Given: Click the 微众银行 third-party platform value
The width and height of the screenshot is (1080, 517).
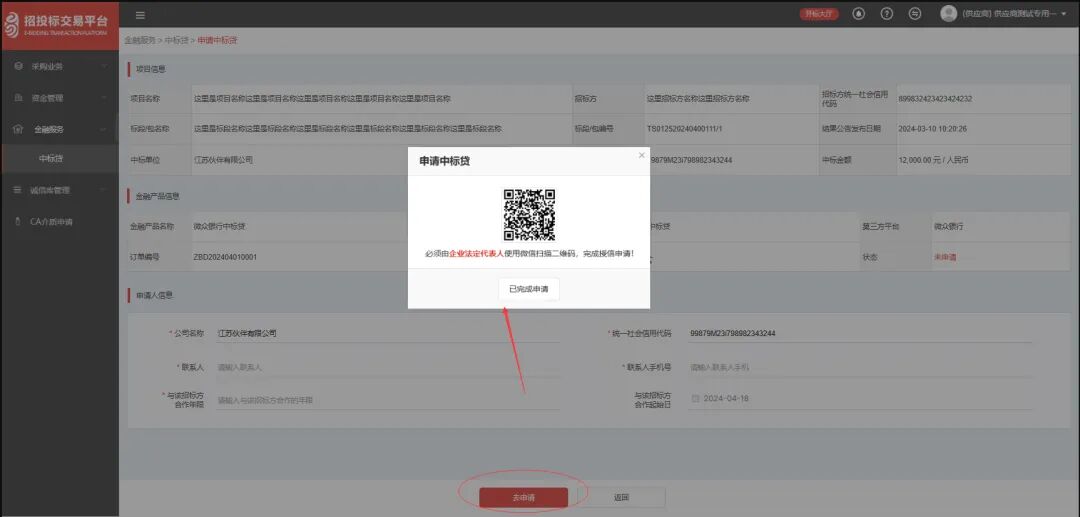Looking at the screenshot, I should tap(948, 226).
